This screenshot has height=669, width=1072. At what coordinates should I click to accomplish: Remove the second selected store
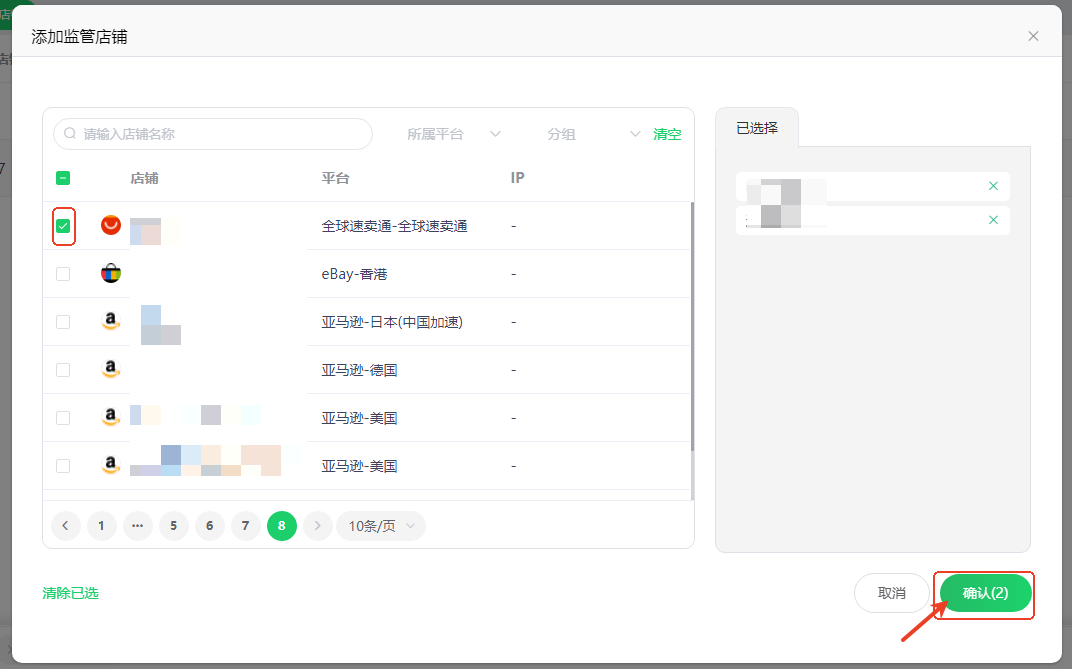993,219
